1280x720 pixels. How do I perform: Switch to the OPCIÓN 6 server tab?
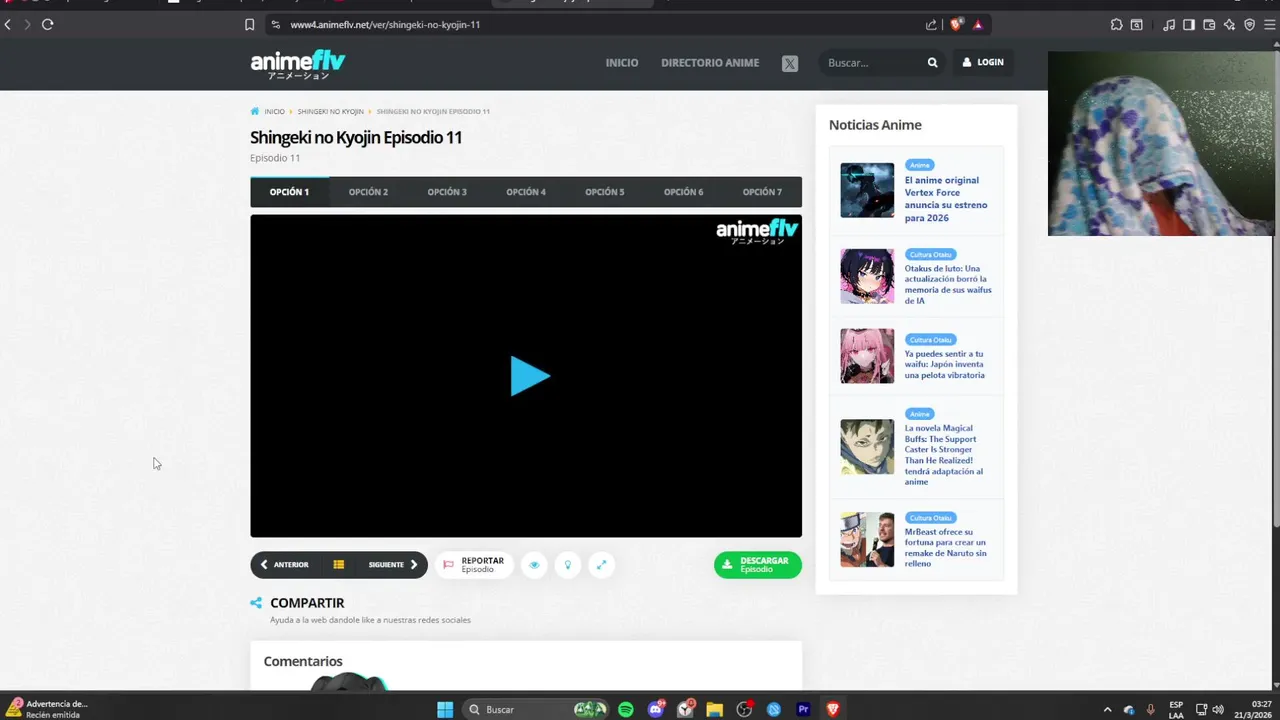coord(684,192)
